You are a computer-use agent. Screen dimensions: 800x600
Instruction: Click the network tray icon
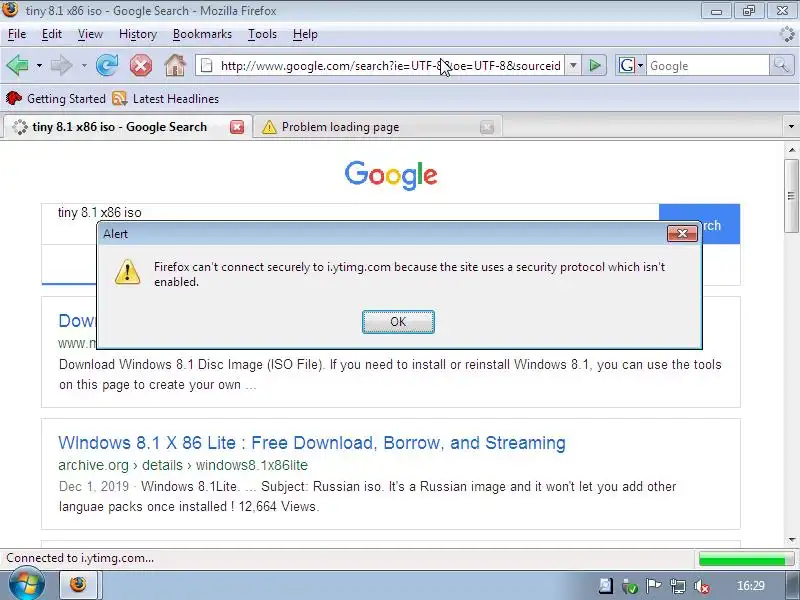[x=678, y=586]
